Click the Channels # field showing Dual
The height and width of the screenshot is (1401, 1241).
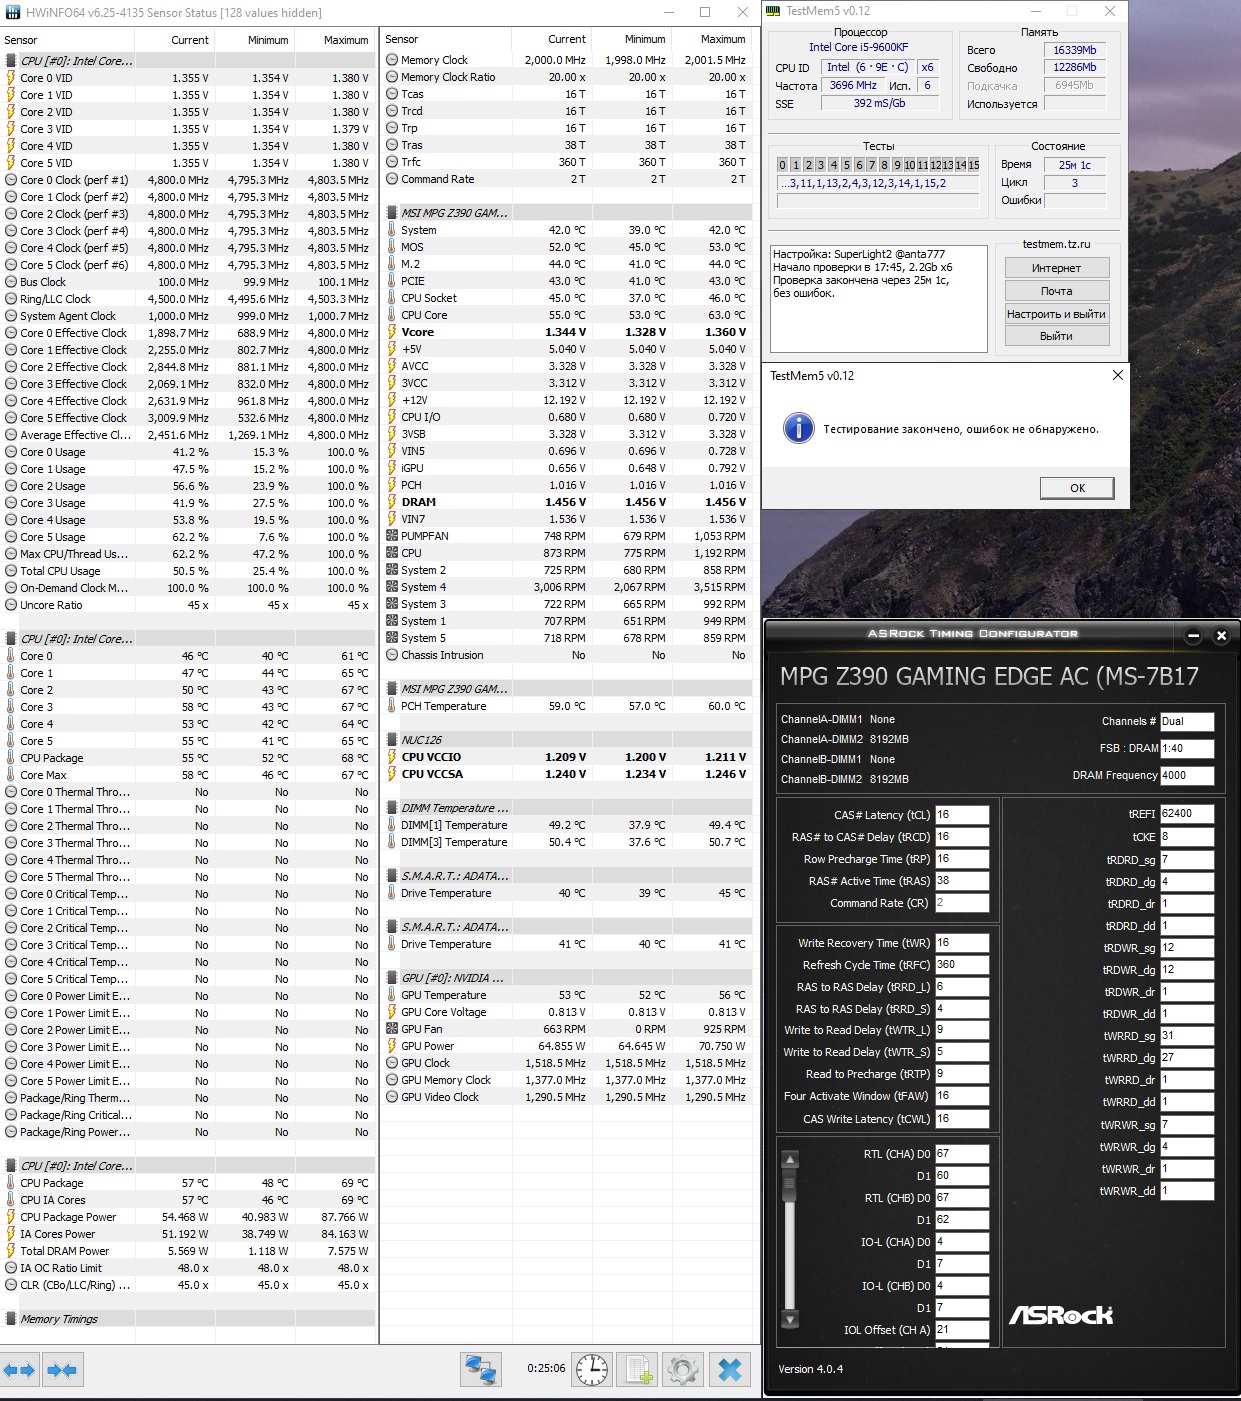click(1187, 721)
